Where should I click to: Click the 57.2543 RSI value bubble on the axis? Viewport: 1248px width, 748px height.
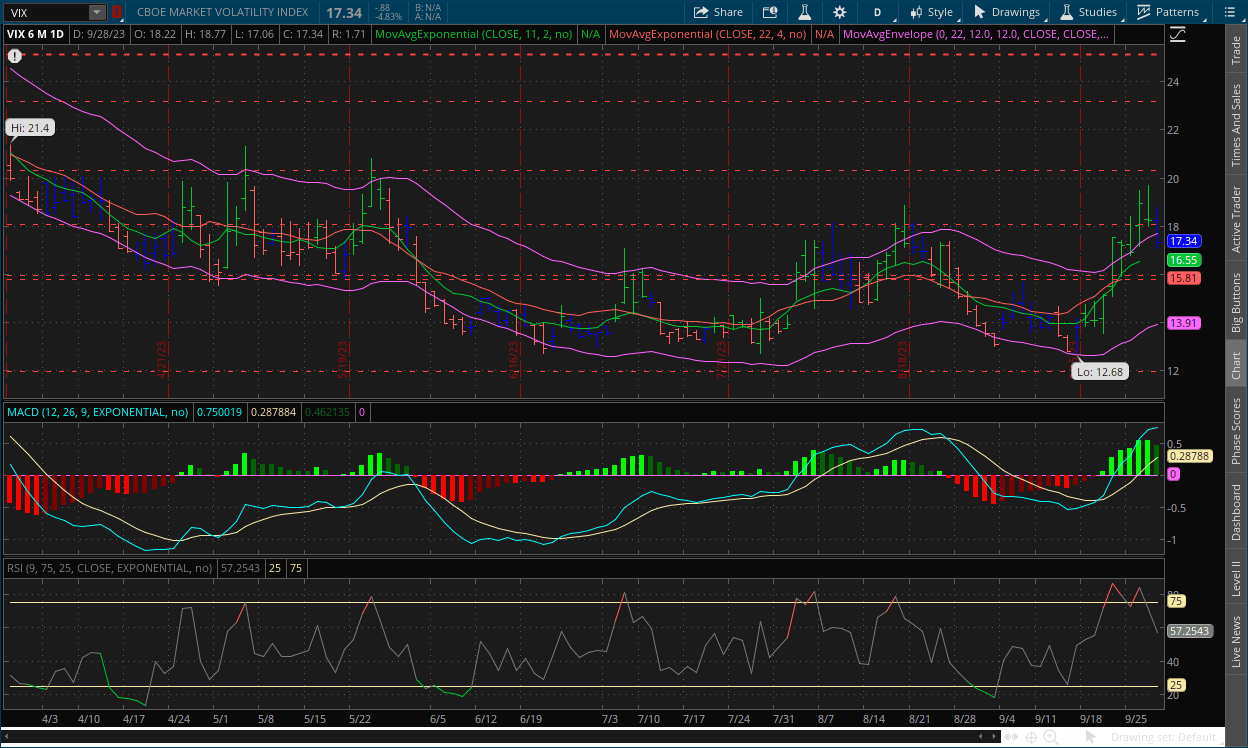pos(1190,632)
